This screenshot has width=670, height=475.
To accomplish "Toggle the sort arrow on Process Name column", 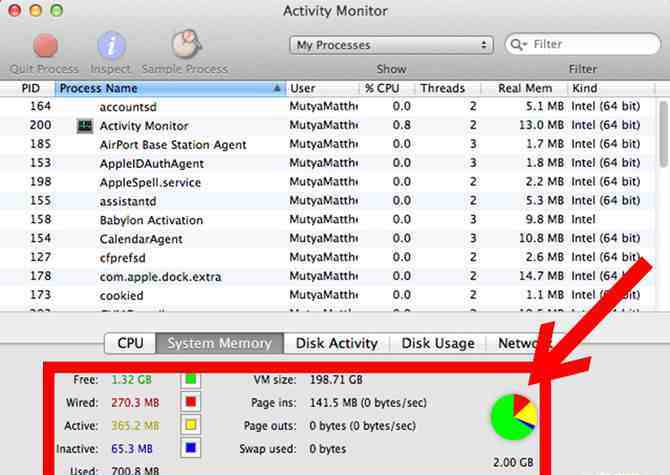I will (x=277, y=88).
